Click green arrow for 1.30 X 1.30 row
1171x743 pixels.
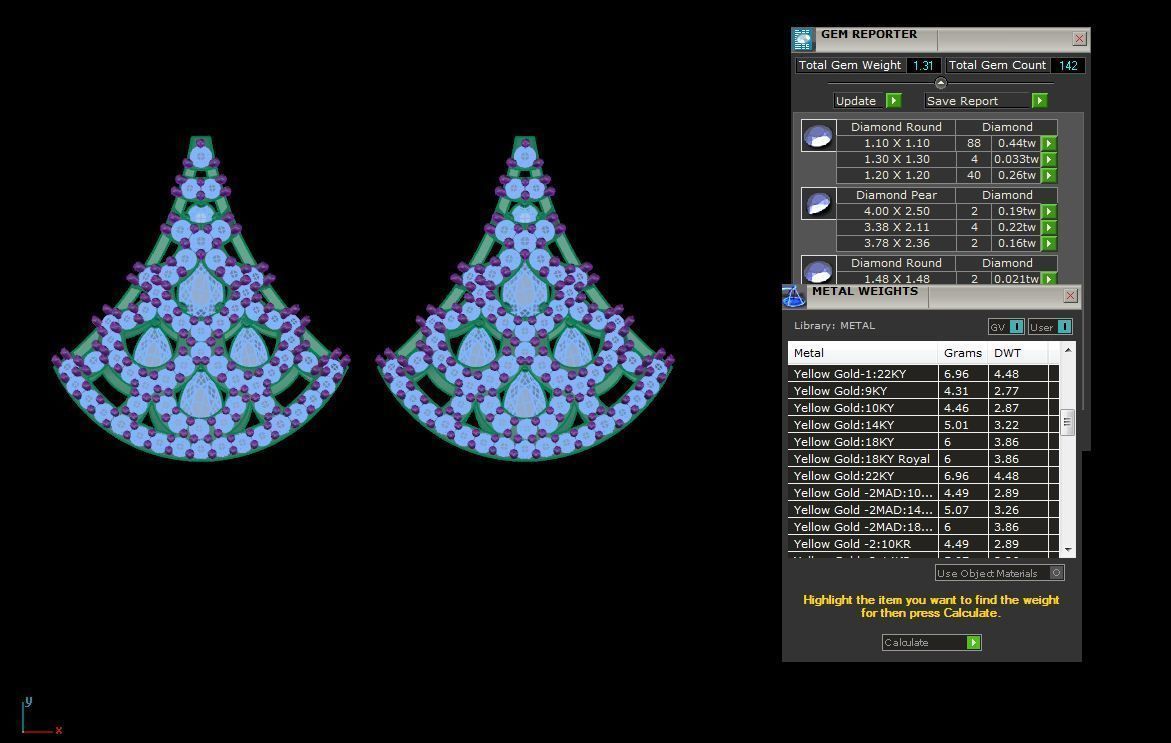coord(1049,159)
